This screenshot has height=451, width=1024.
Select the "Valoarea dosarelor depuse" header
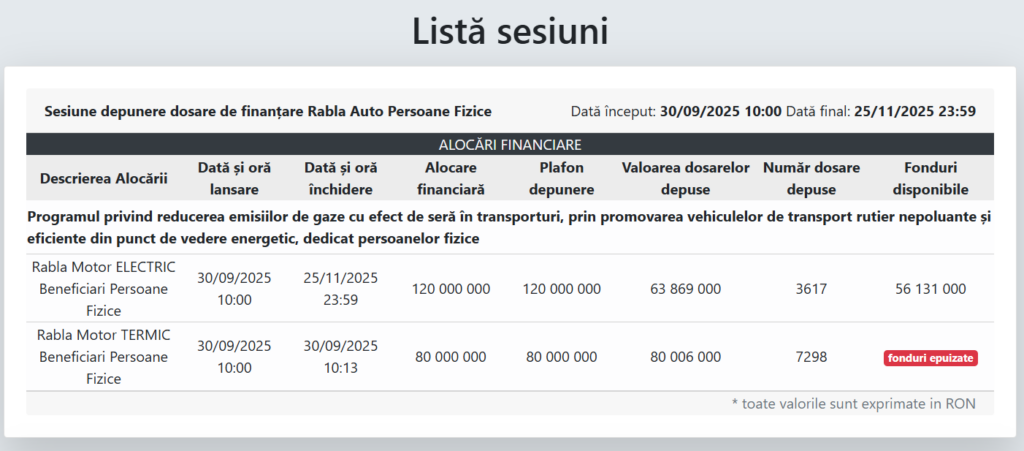click(x=685, y=179)
